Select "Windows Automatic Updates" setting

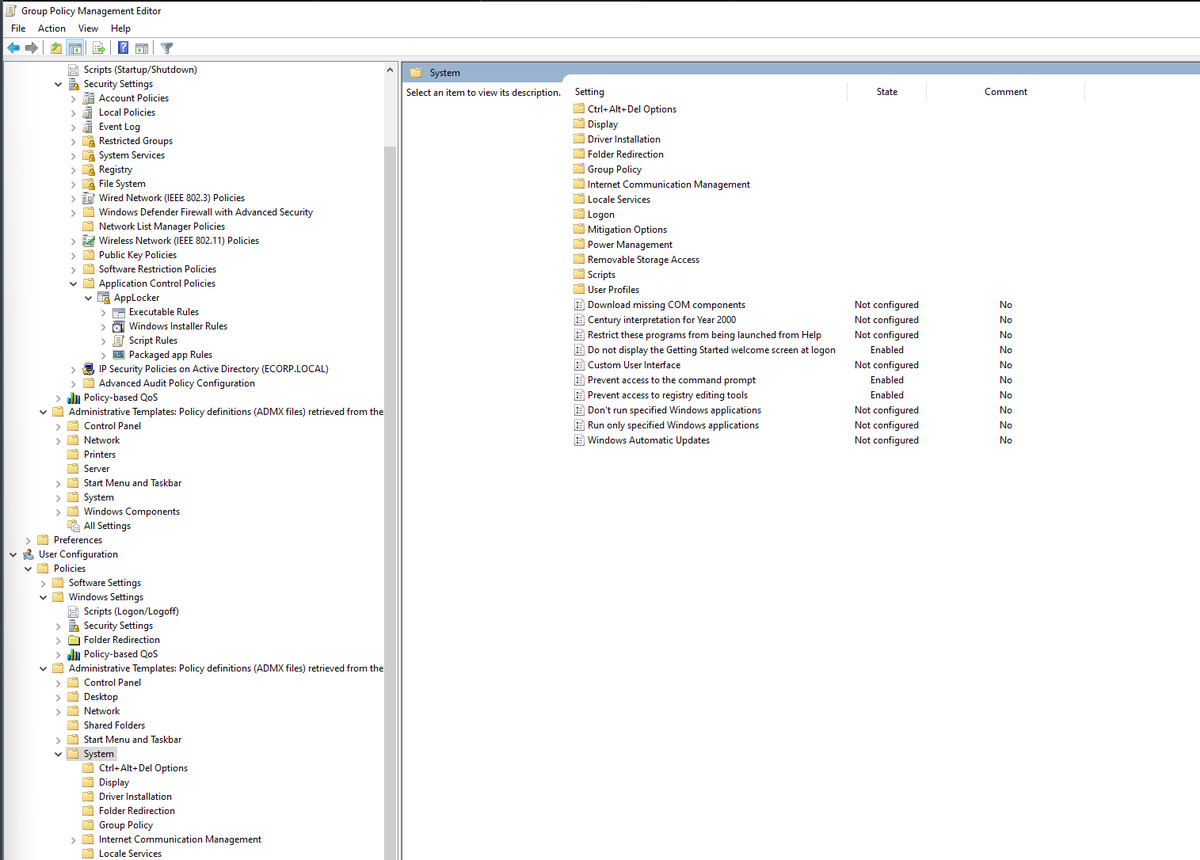(649, 440)
